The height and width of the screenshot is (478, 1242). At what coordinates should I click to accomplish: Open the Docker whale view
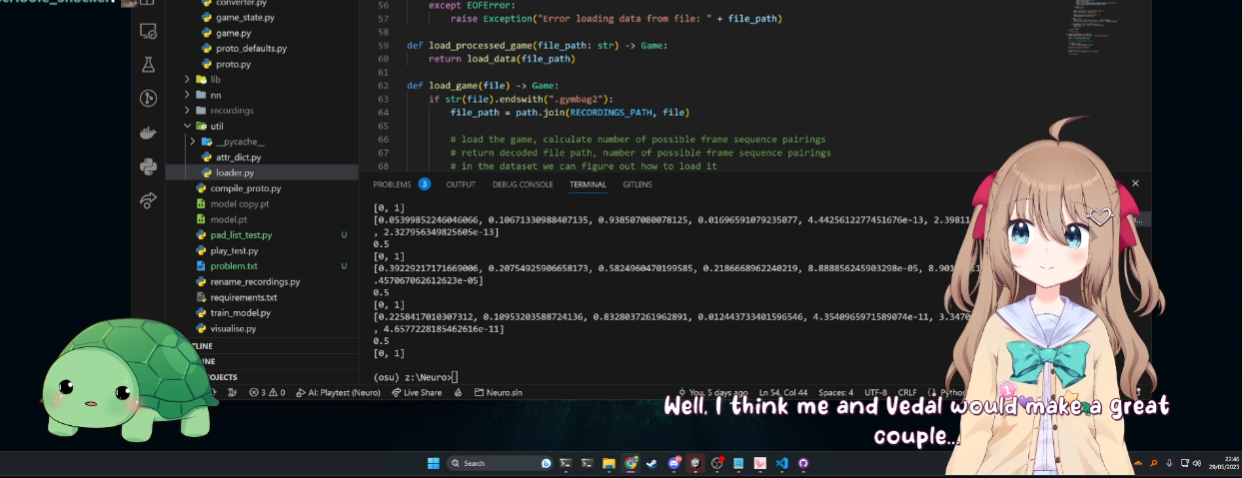[x=148, y=132]
